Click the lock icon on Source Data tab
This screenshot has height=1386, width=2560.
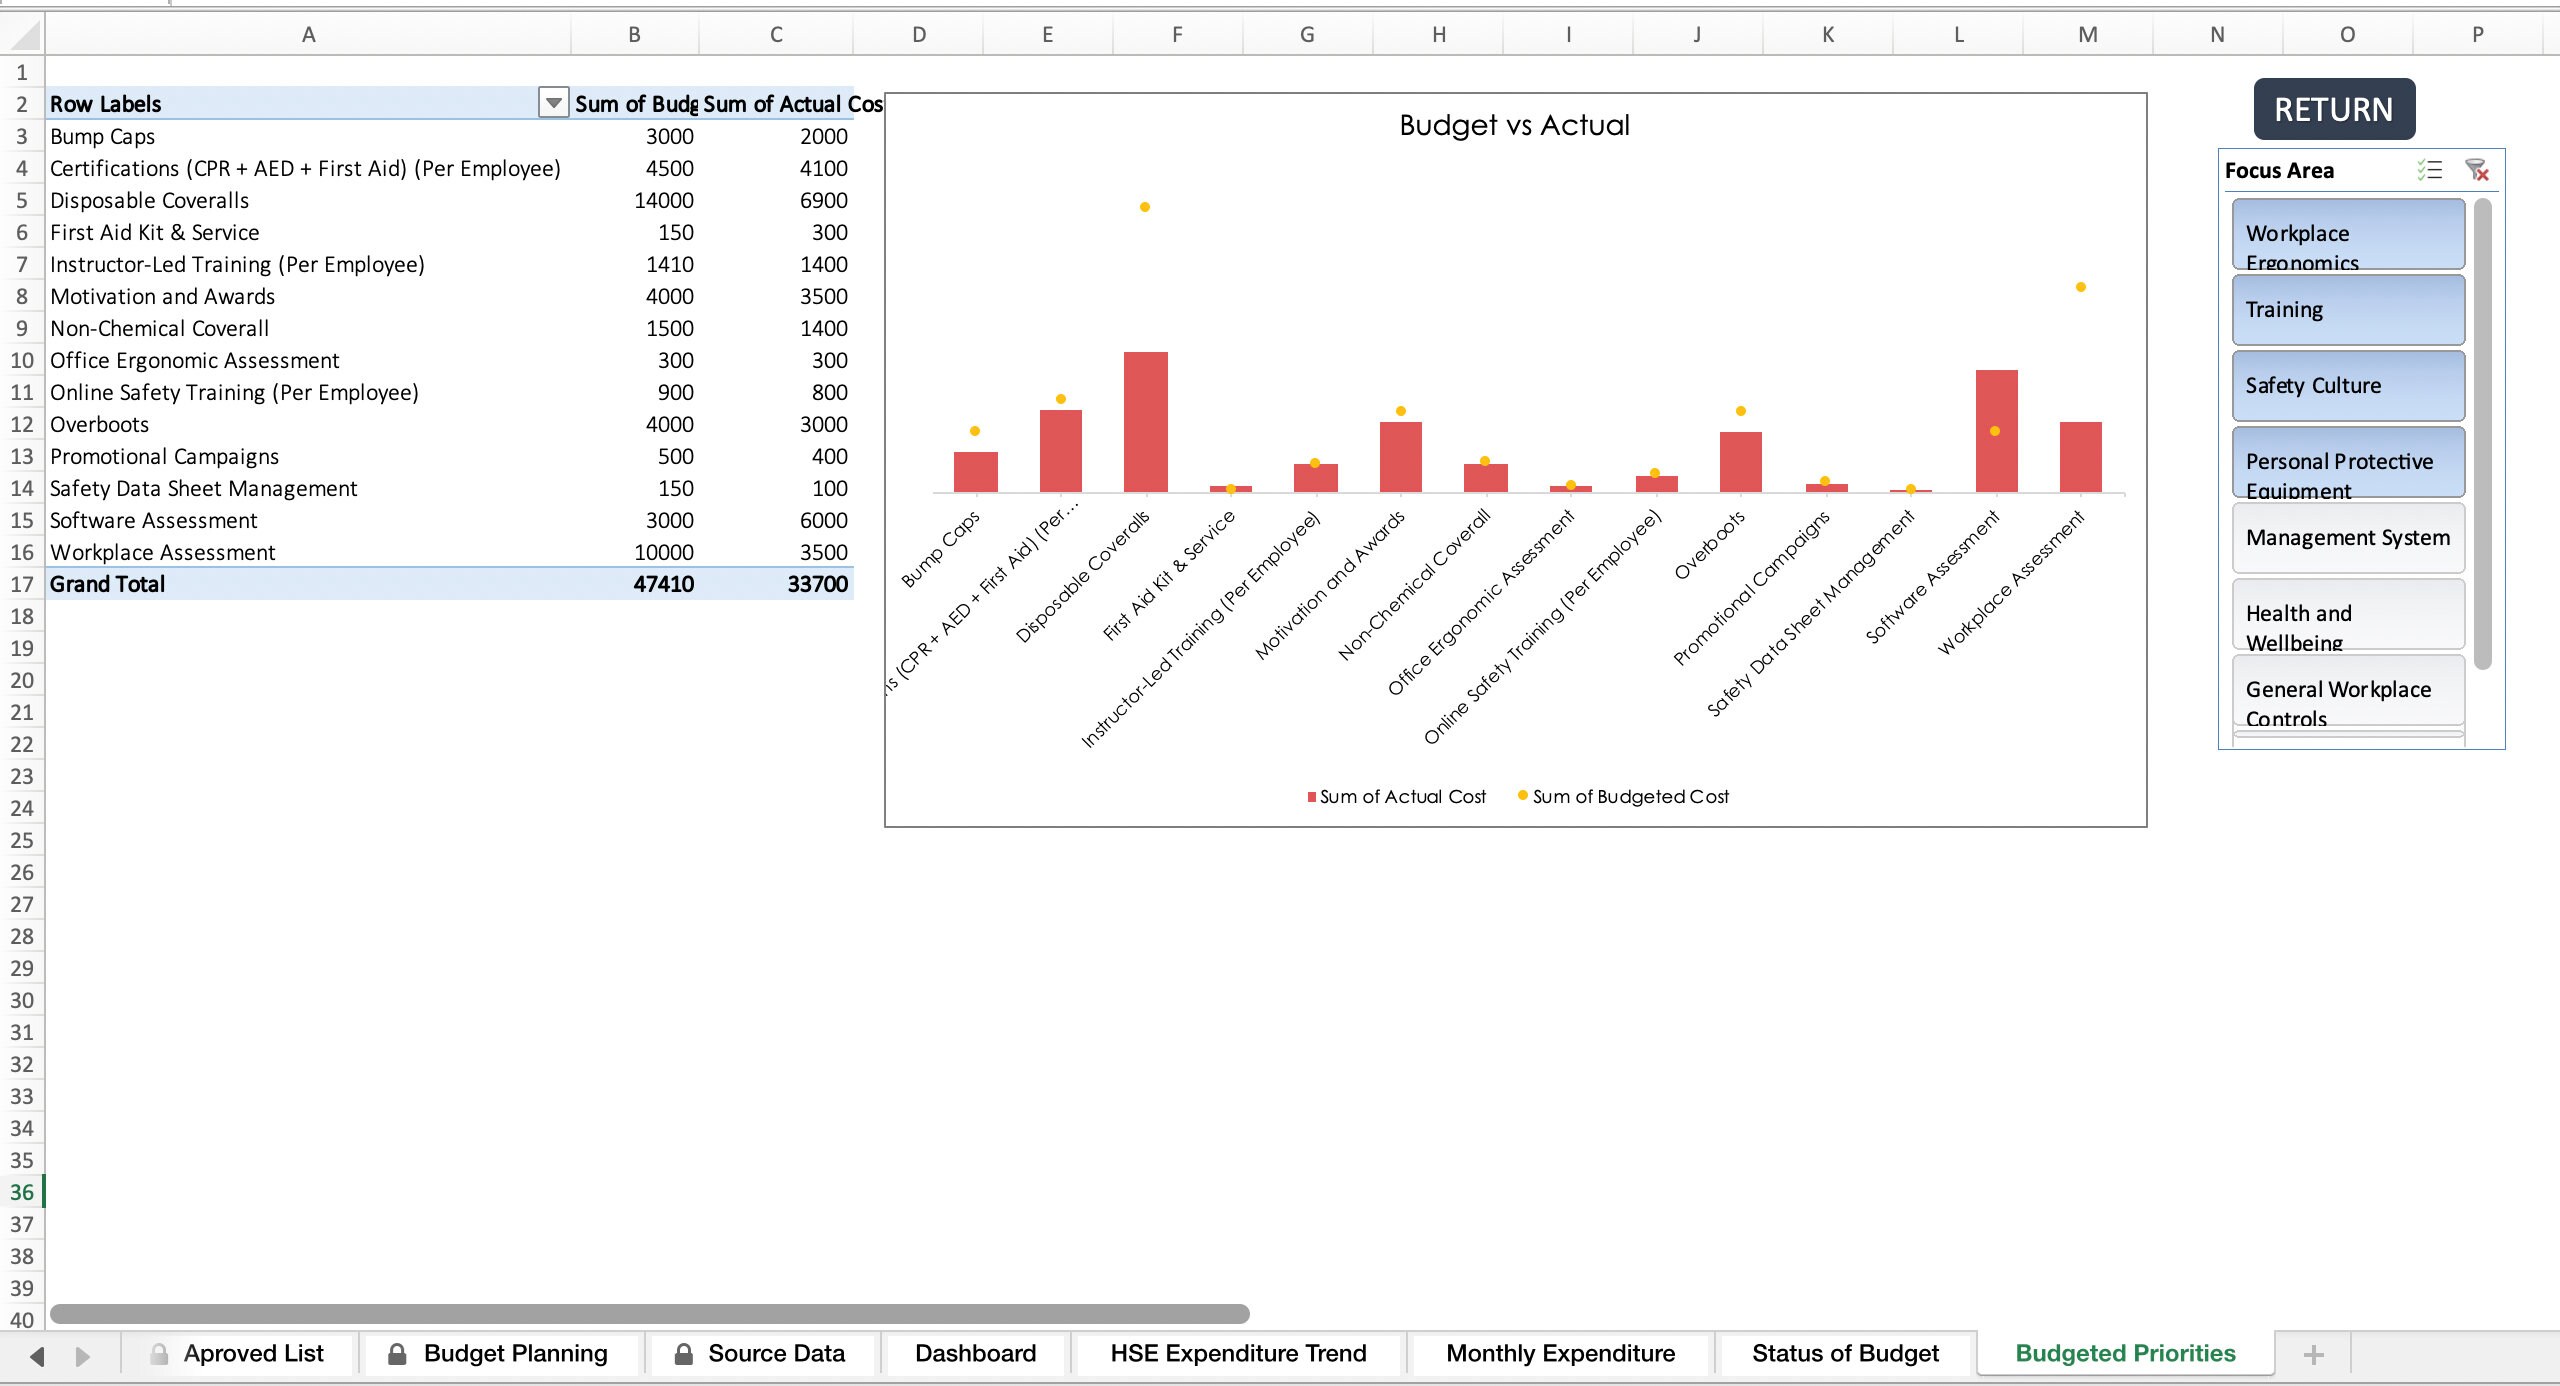pyautogui.click(x=684, y=1353)
